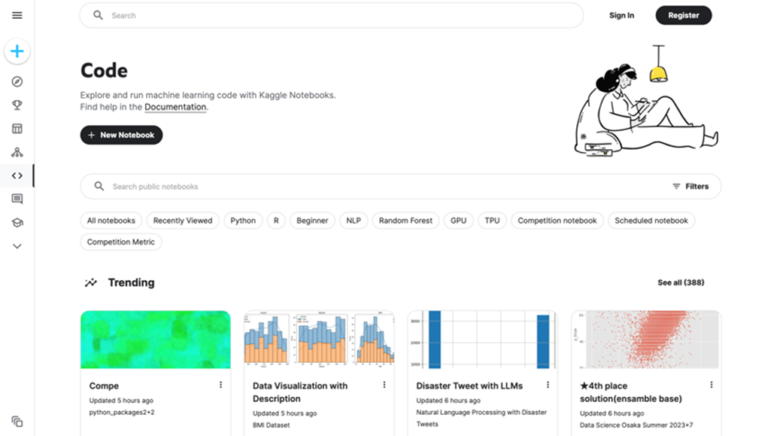Open Datasets table icon in sidebar
This screenshot has width=768, height=436.
[17, 129]
